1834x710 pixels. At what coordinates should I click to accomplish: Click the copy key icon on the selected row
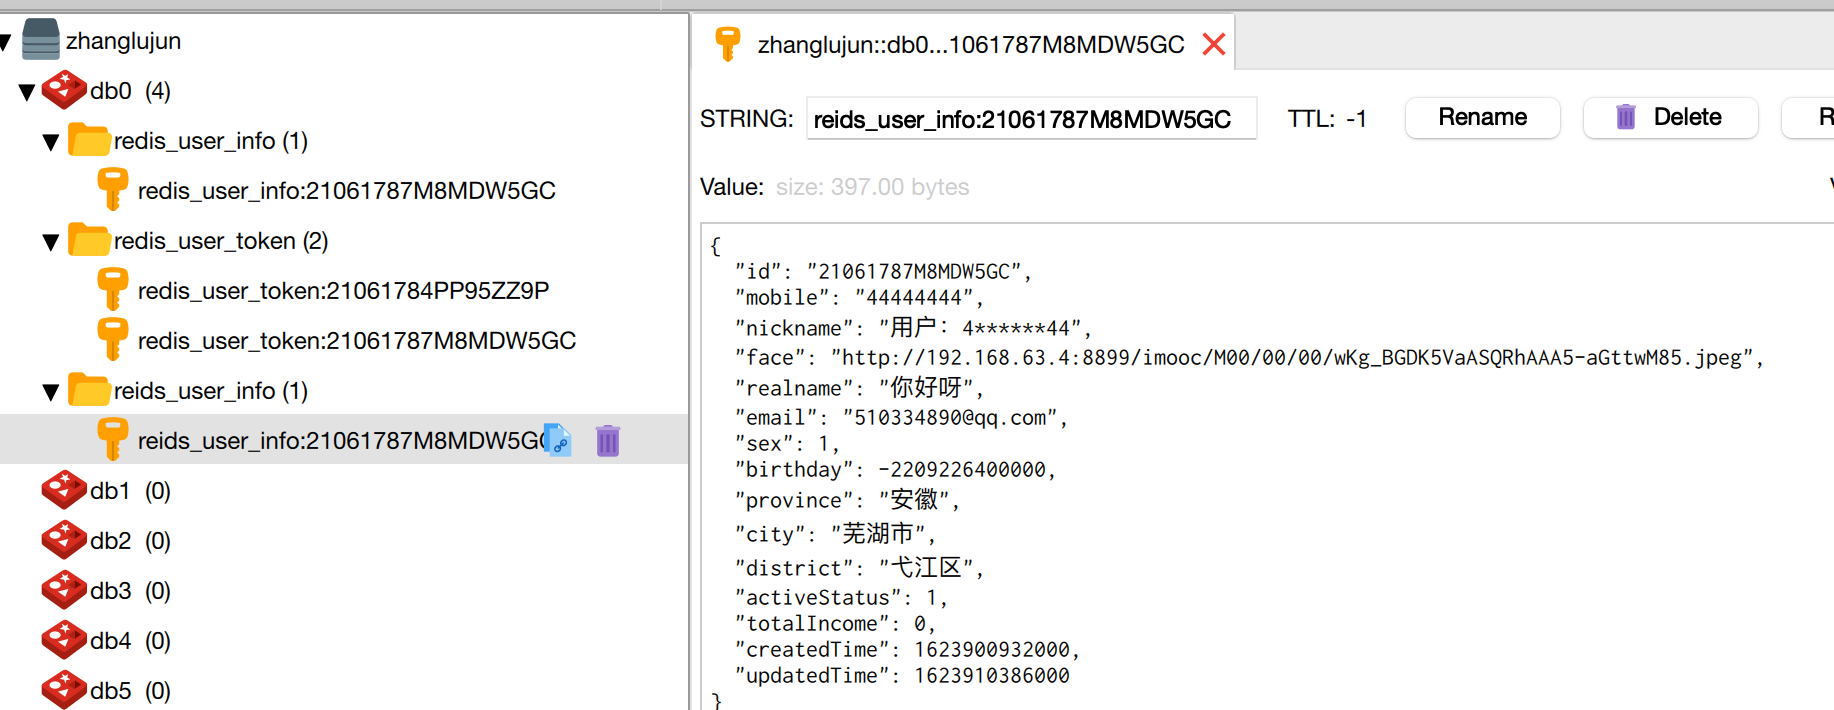pos(558,440)
